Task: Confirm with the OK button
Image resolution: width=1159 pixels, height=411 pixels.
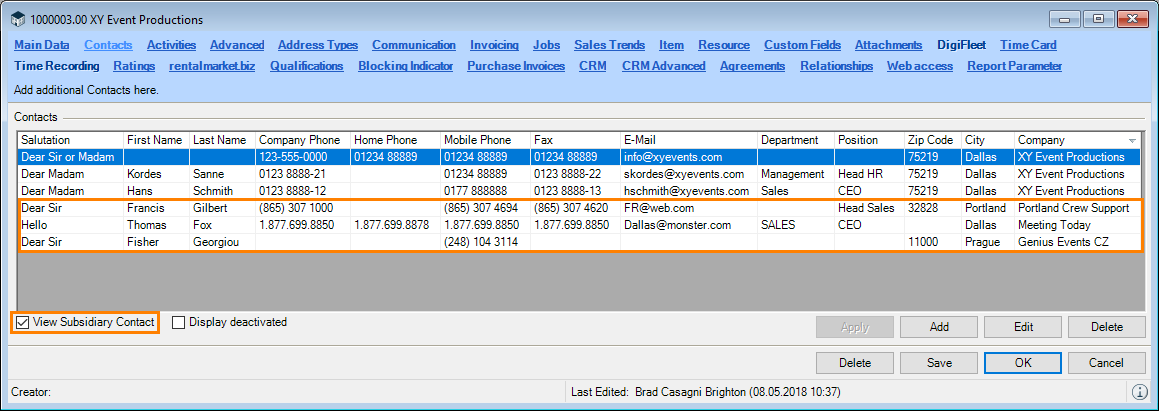Action: 1023,363
